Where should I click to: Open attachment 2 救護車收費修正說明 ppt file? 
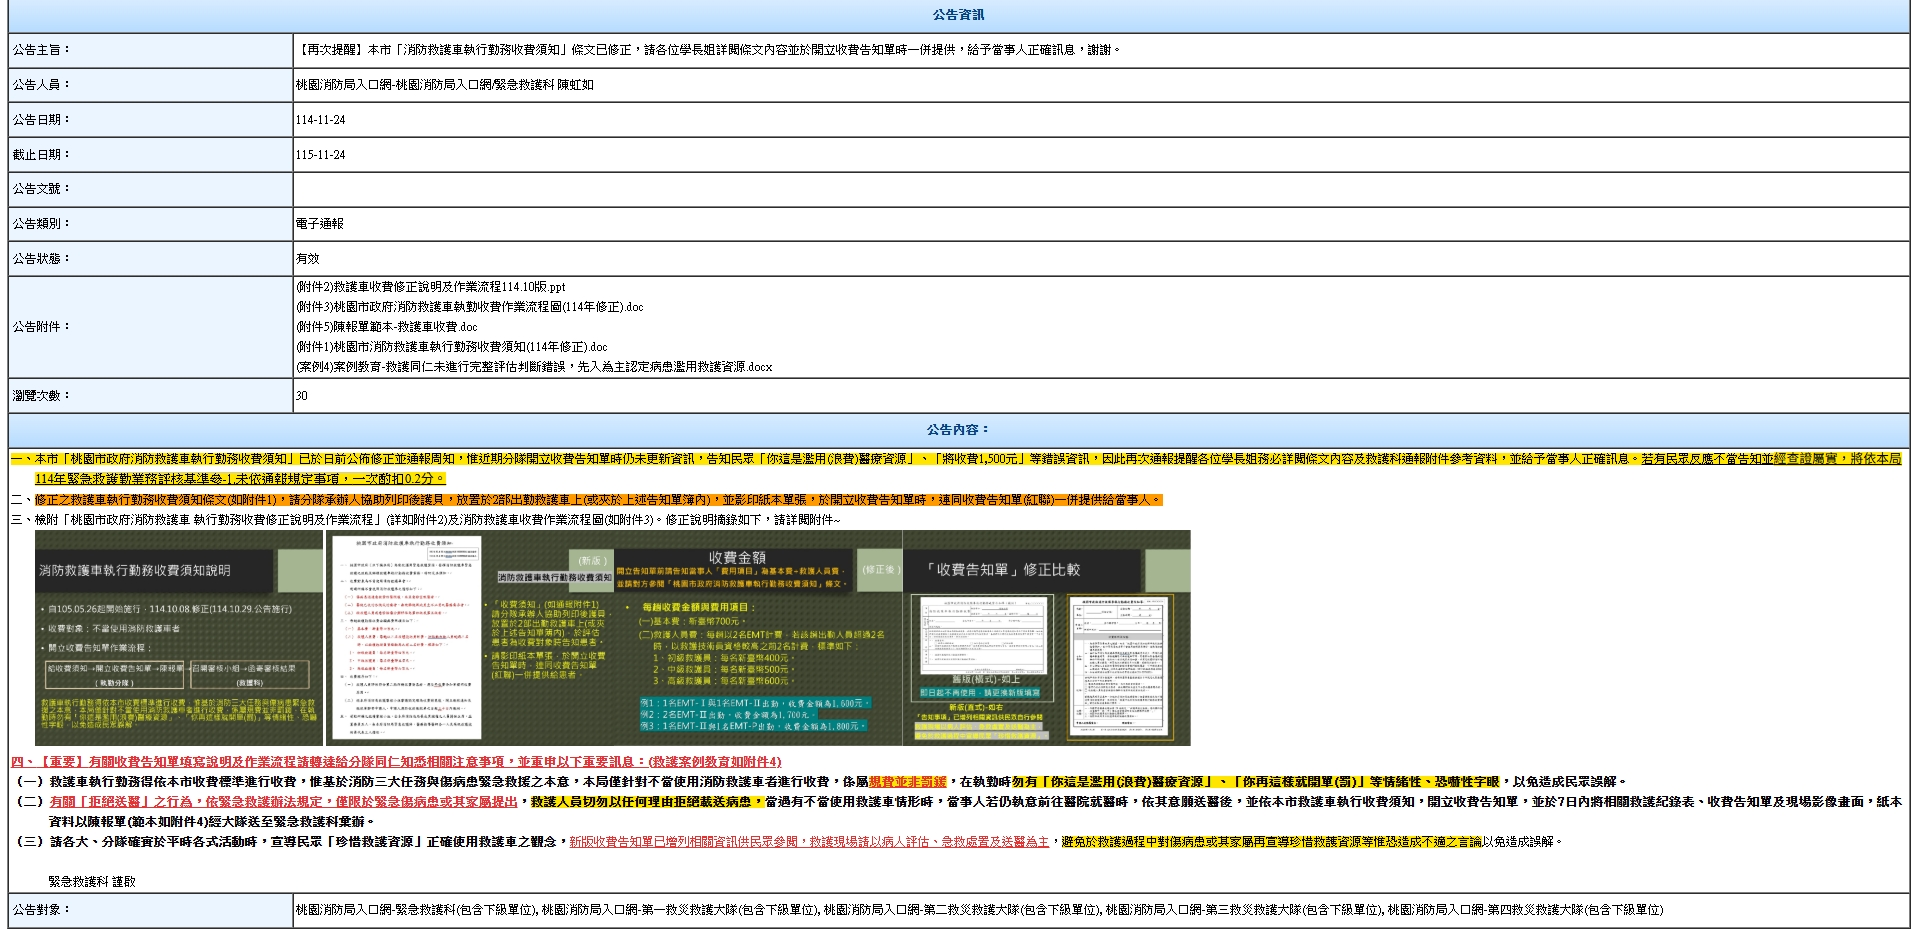coord(430,287)
